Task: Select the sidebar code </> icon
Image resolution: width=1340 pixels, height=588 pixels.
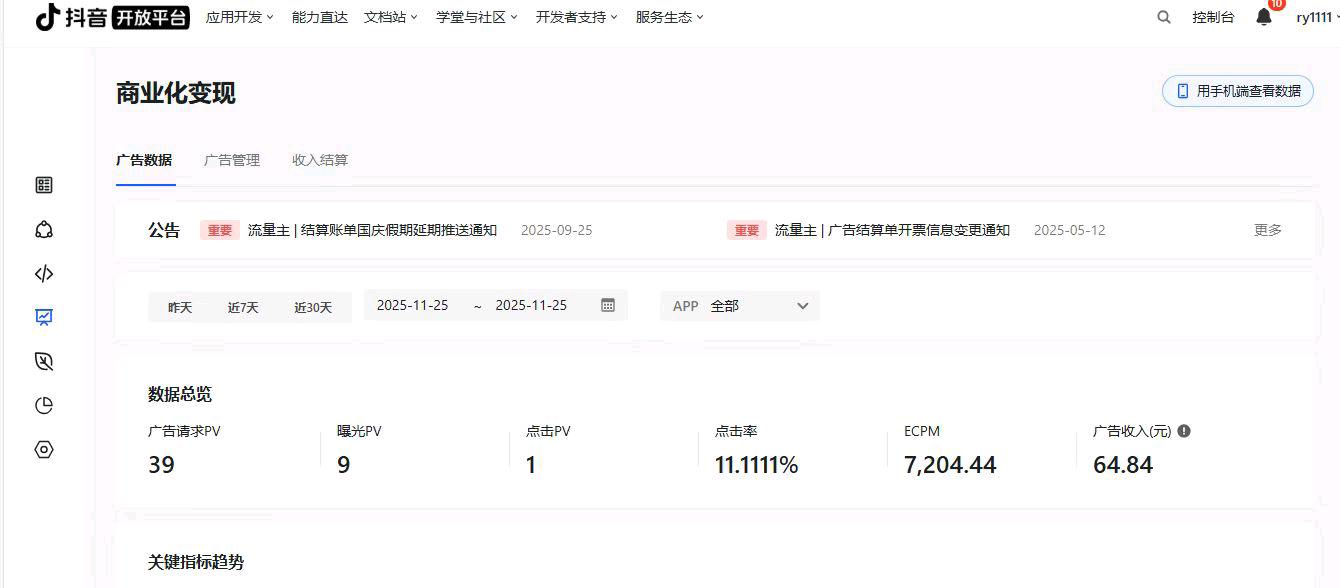Action: click(x=43, y=273)
